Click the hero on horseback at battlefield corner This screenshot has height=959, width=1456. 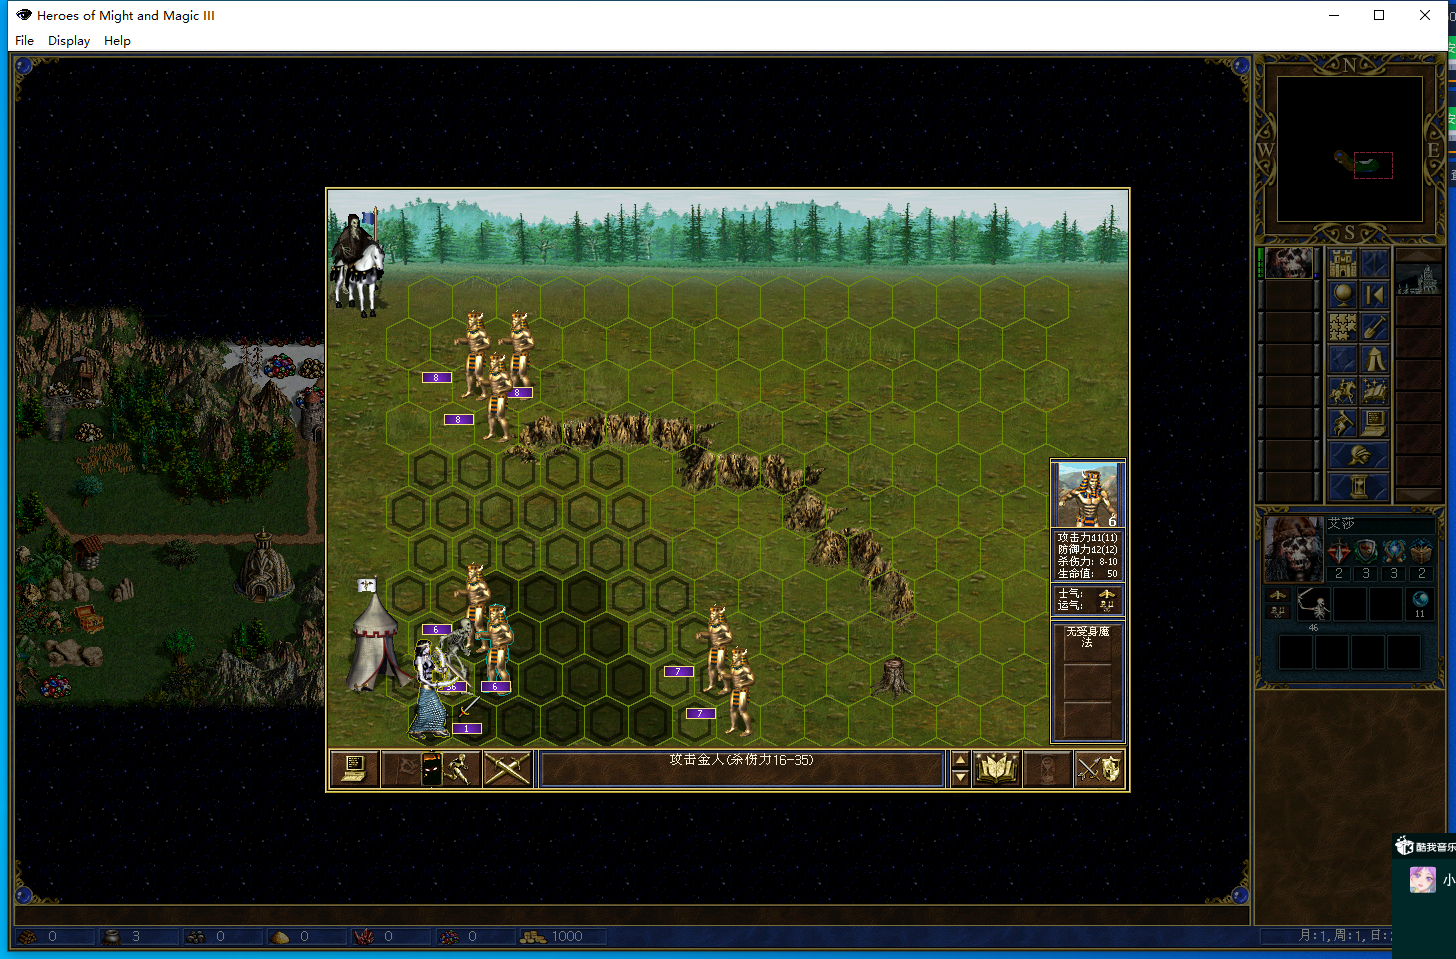point(356,262)
